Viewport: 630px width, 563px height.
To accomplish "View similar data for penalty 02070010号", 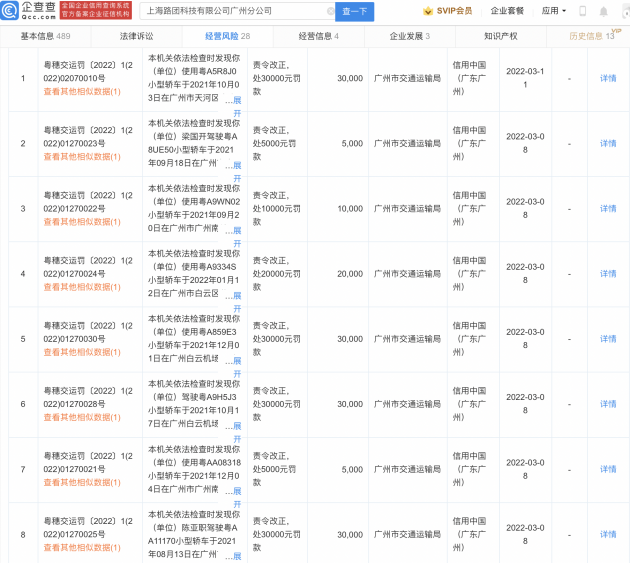I will click(x=82, y=92).
